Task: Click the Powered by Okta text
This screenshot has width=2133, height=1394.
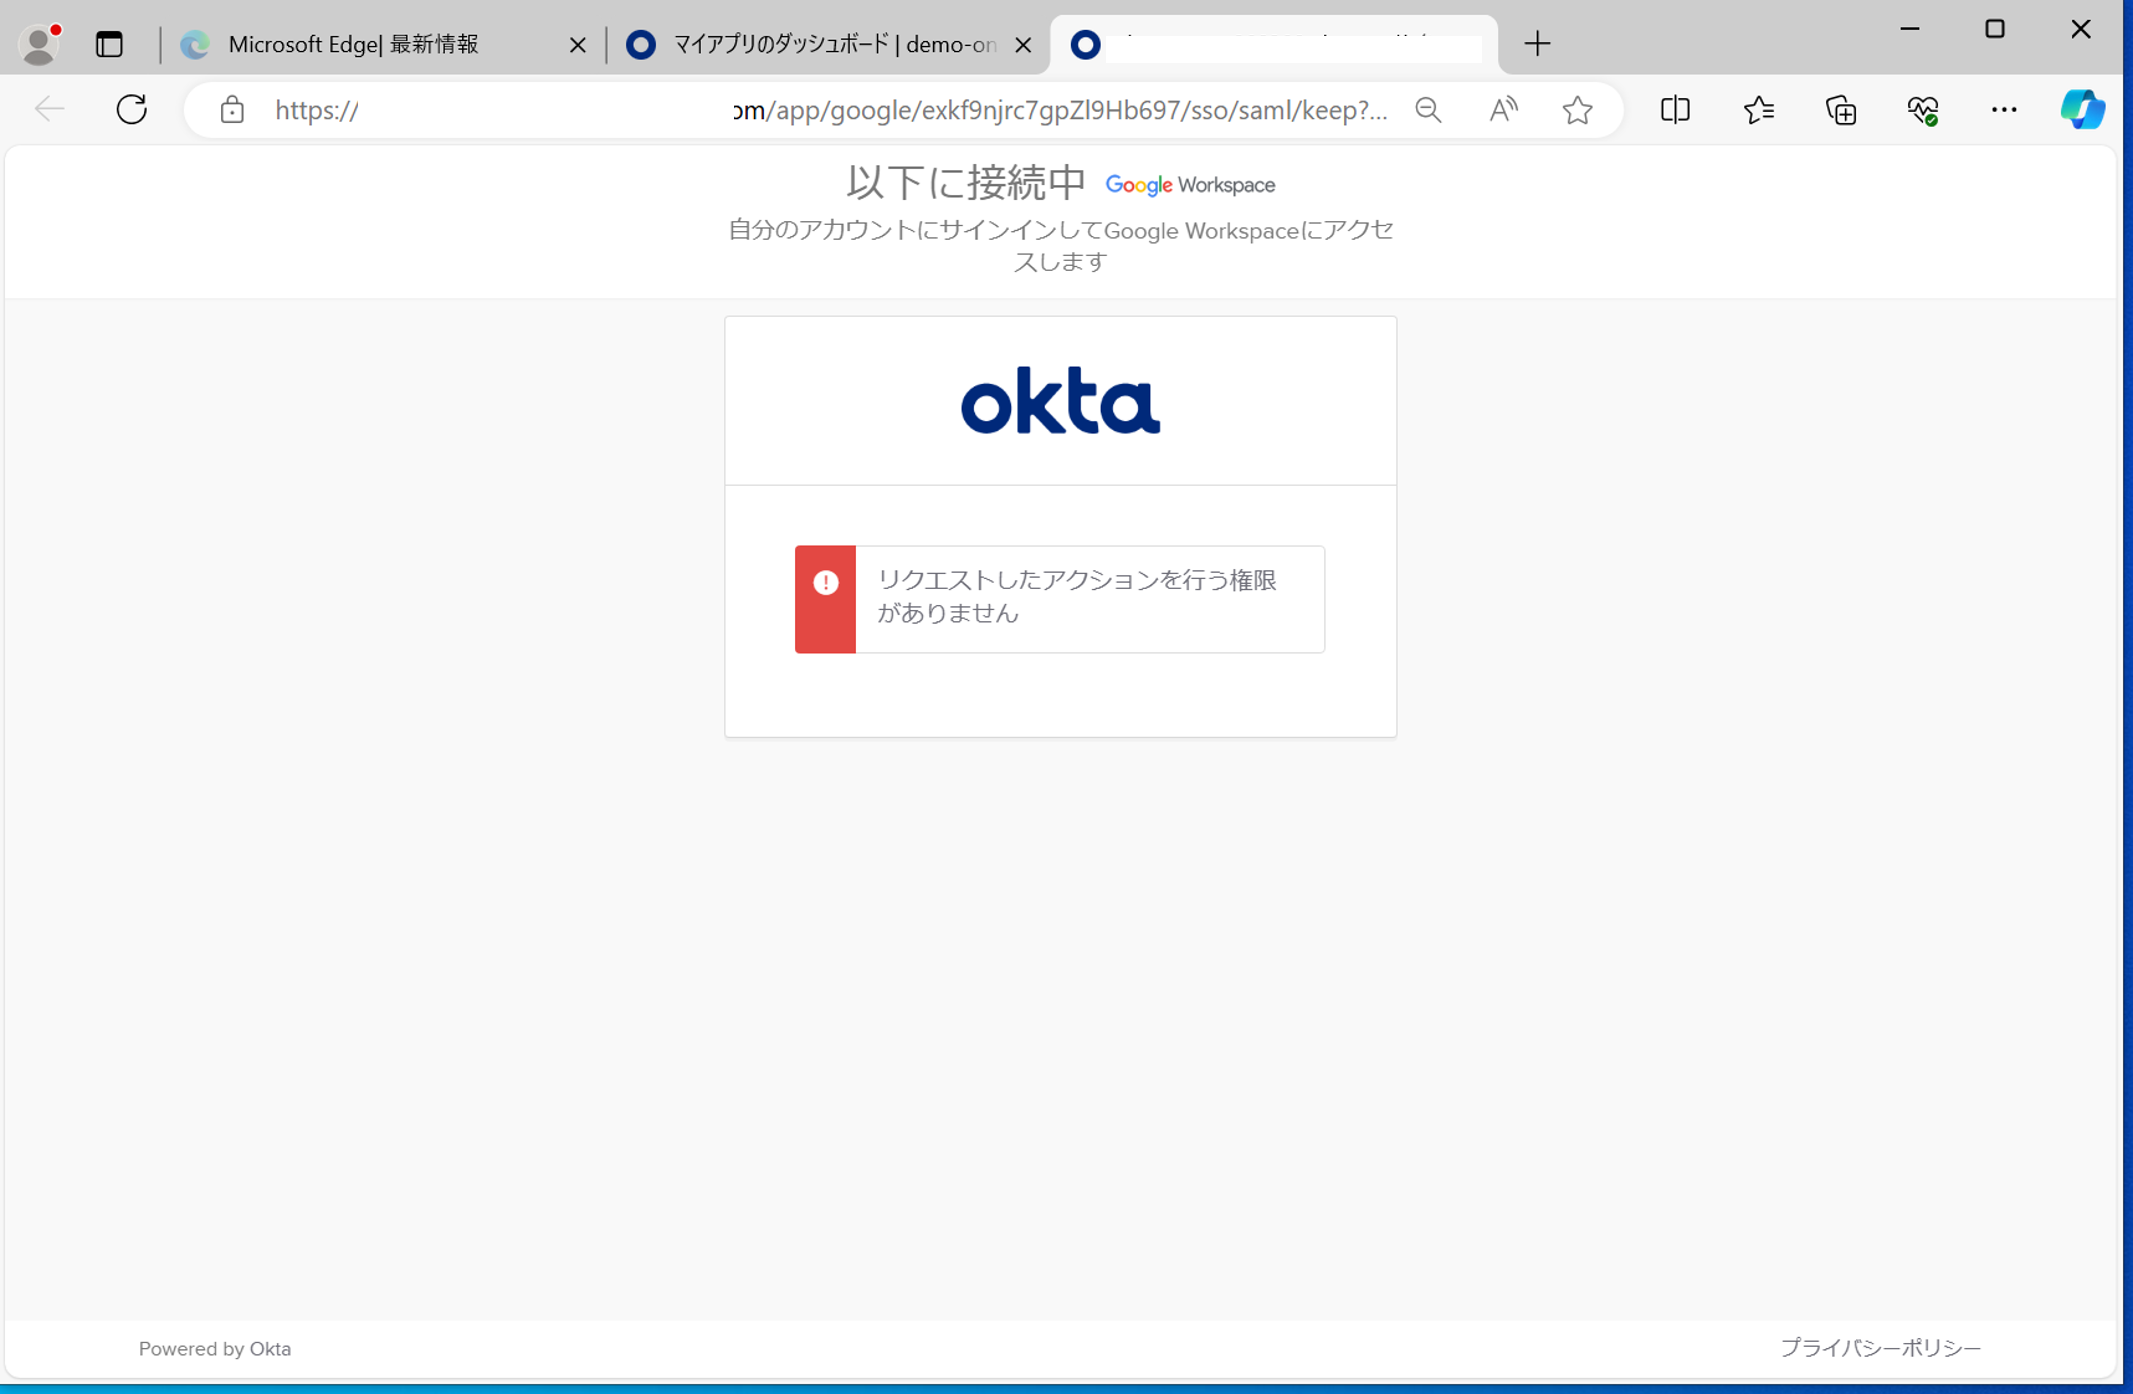Action: pos(215,1349)
